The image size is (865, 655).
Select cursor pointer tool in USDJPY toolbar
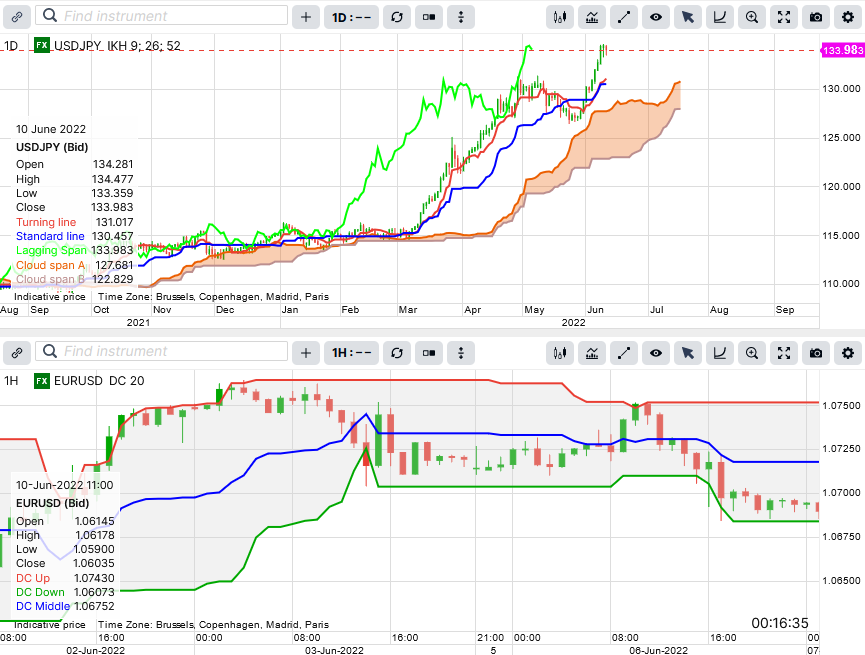pyautogui.click(x=688, y=17)
